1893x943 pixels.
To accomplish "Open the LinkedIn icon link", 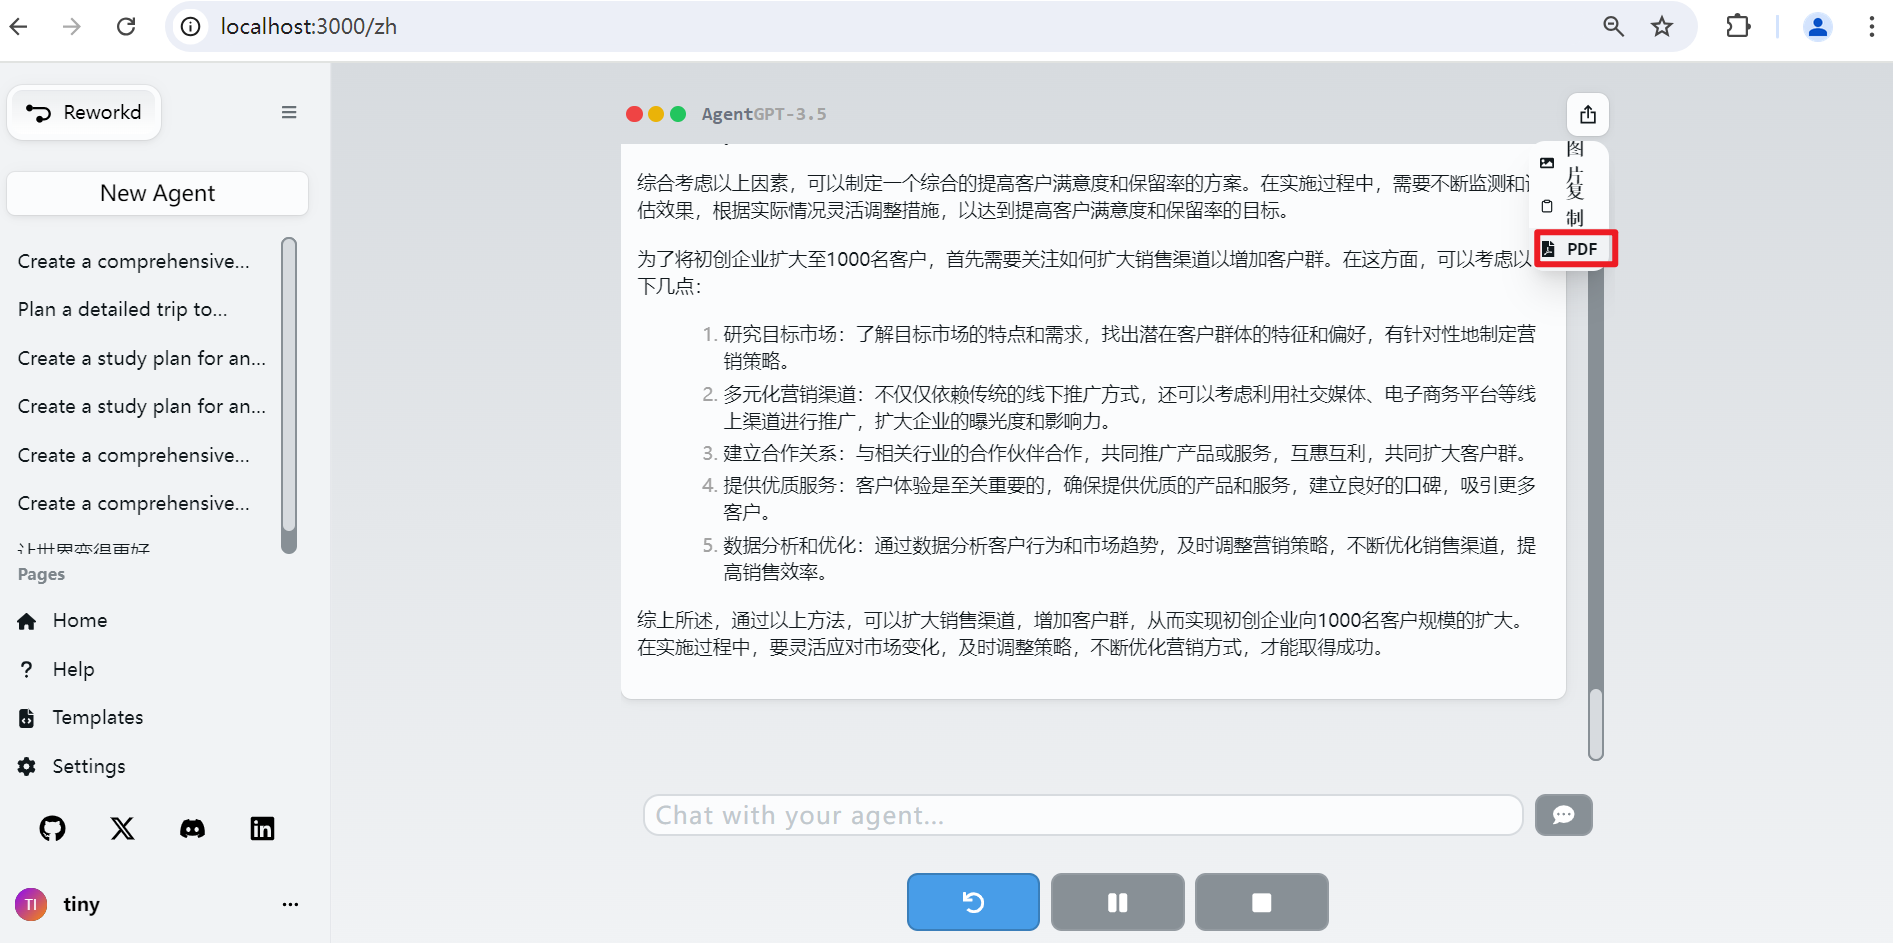I will 262,828.
